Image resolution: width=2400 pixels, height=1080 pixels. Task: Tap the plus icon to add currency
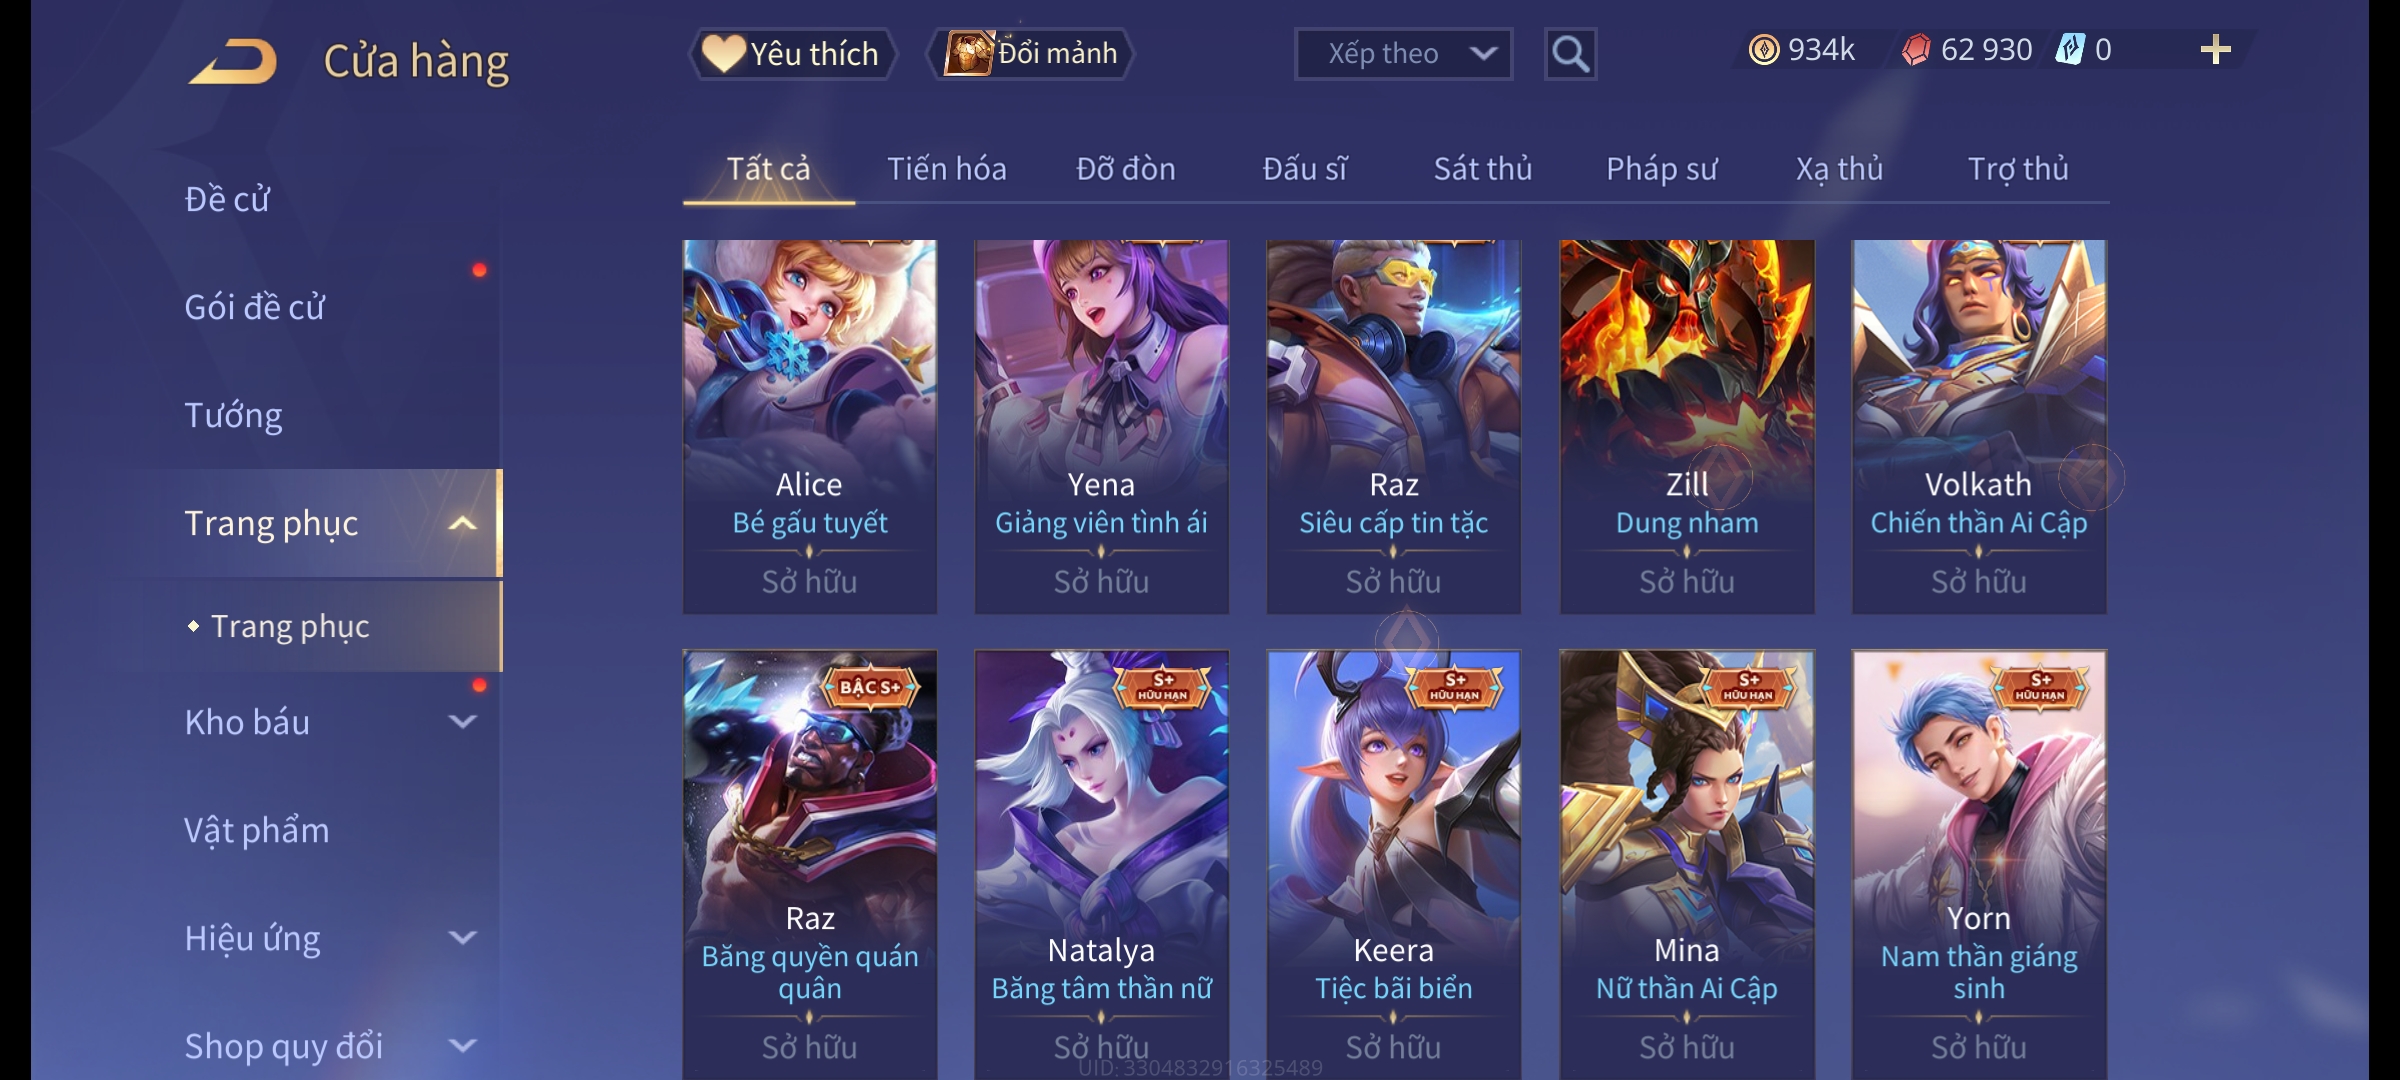click(2215, 50)
